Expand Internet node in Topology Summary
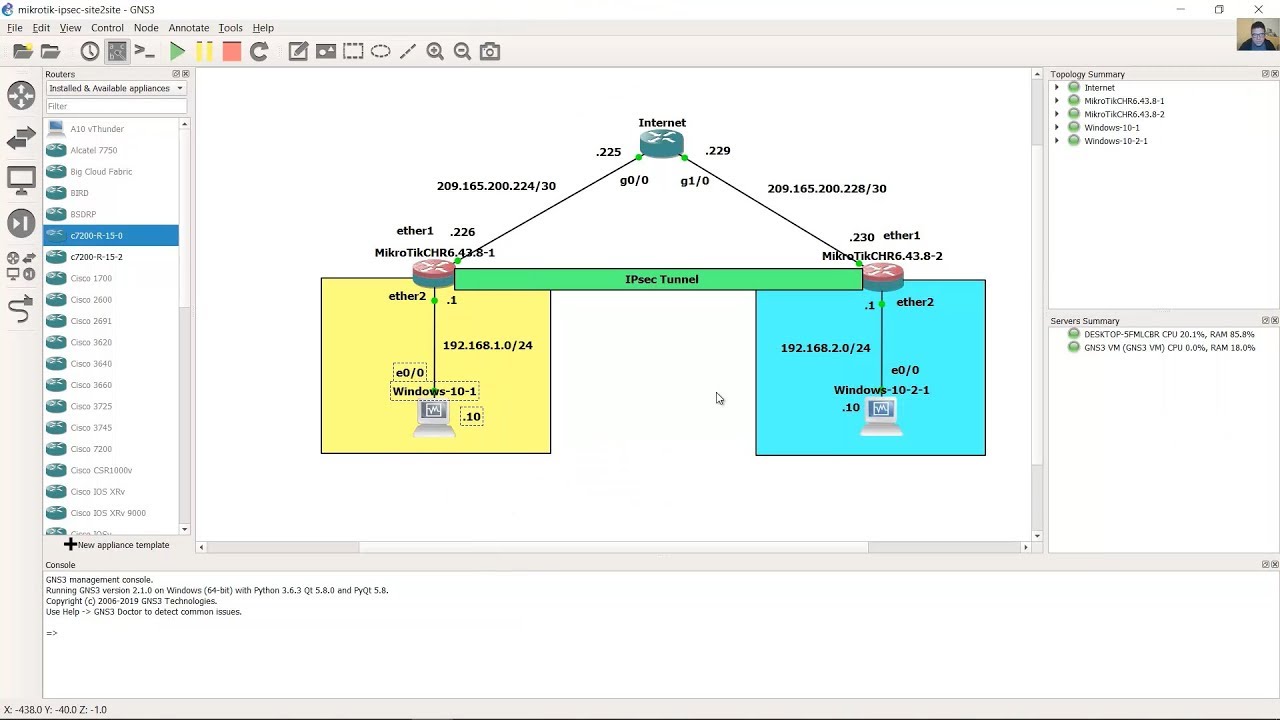This screenshot has width=1280, height=720. [1057, 88]
